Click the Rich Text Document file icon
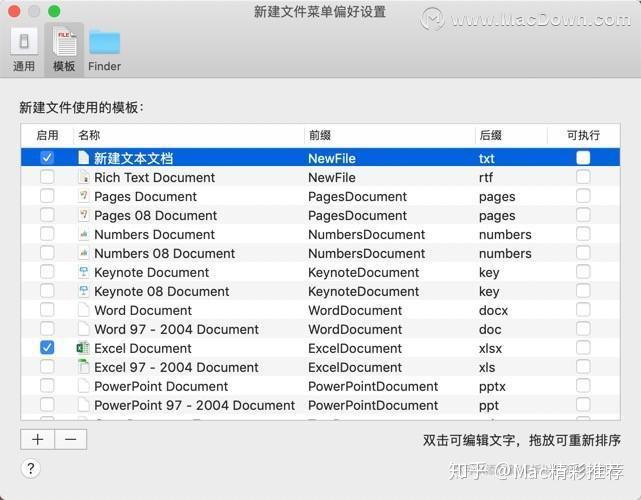The image size is (641, 500). (x=83, y=177)
